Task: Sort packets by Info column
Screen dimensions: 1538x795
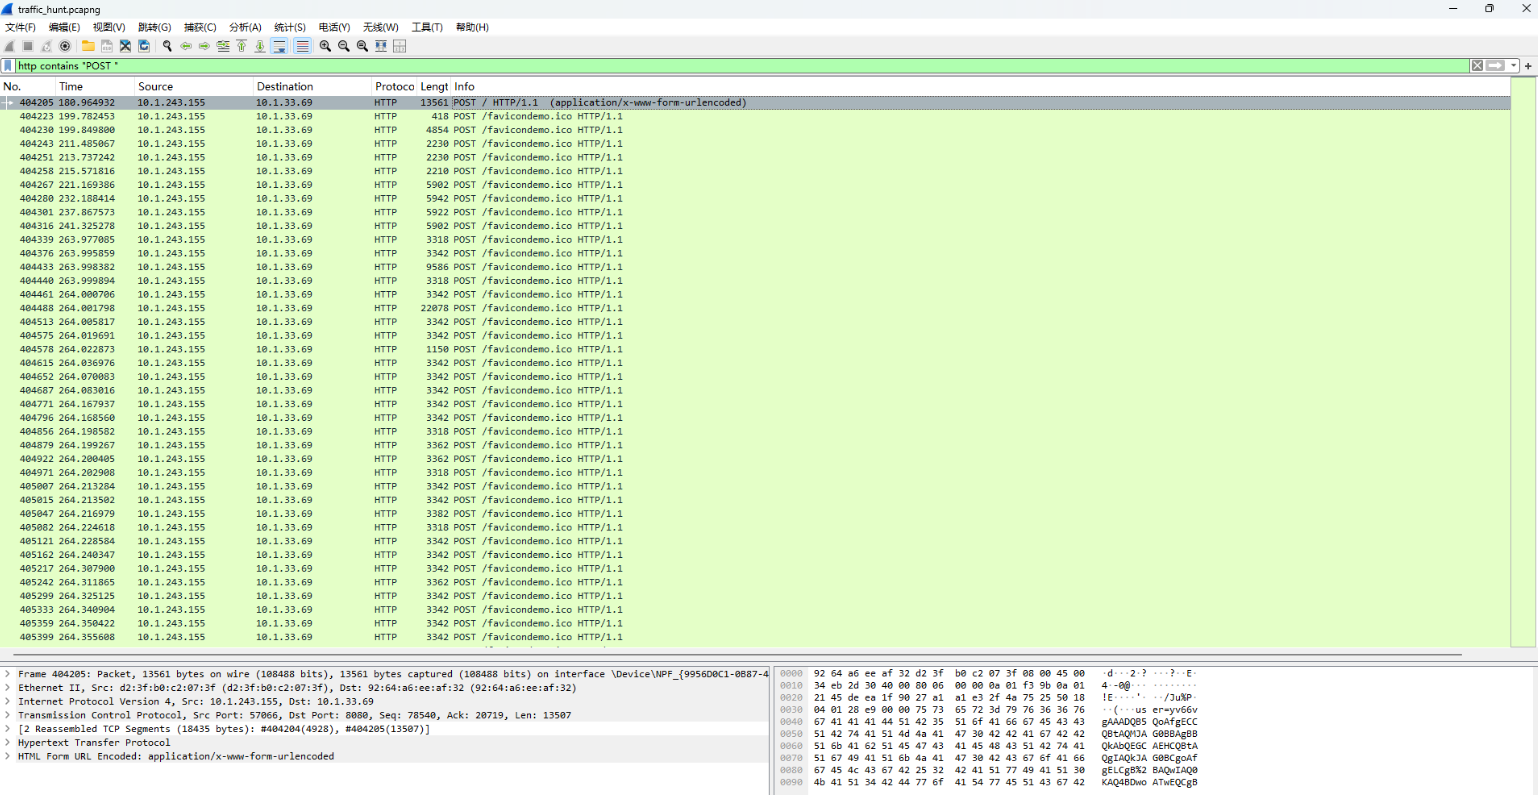Action: [x=980, y=87]
